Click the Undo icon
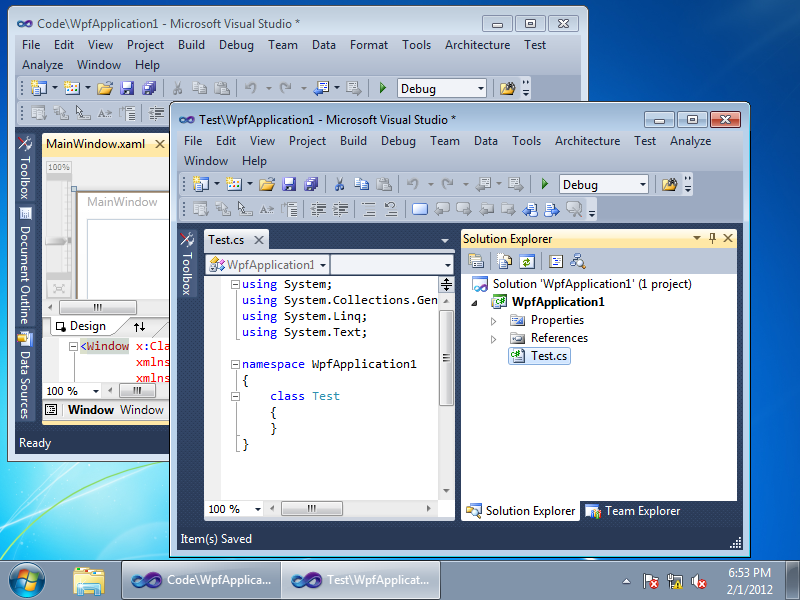 (413, 184)
